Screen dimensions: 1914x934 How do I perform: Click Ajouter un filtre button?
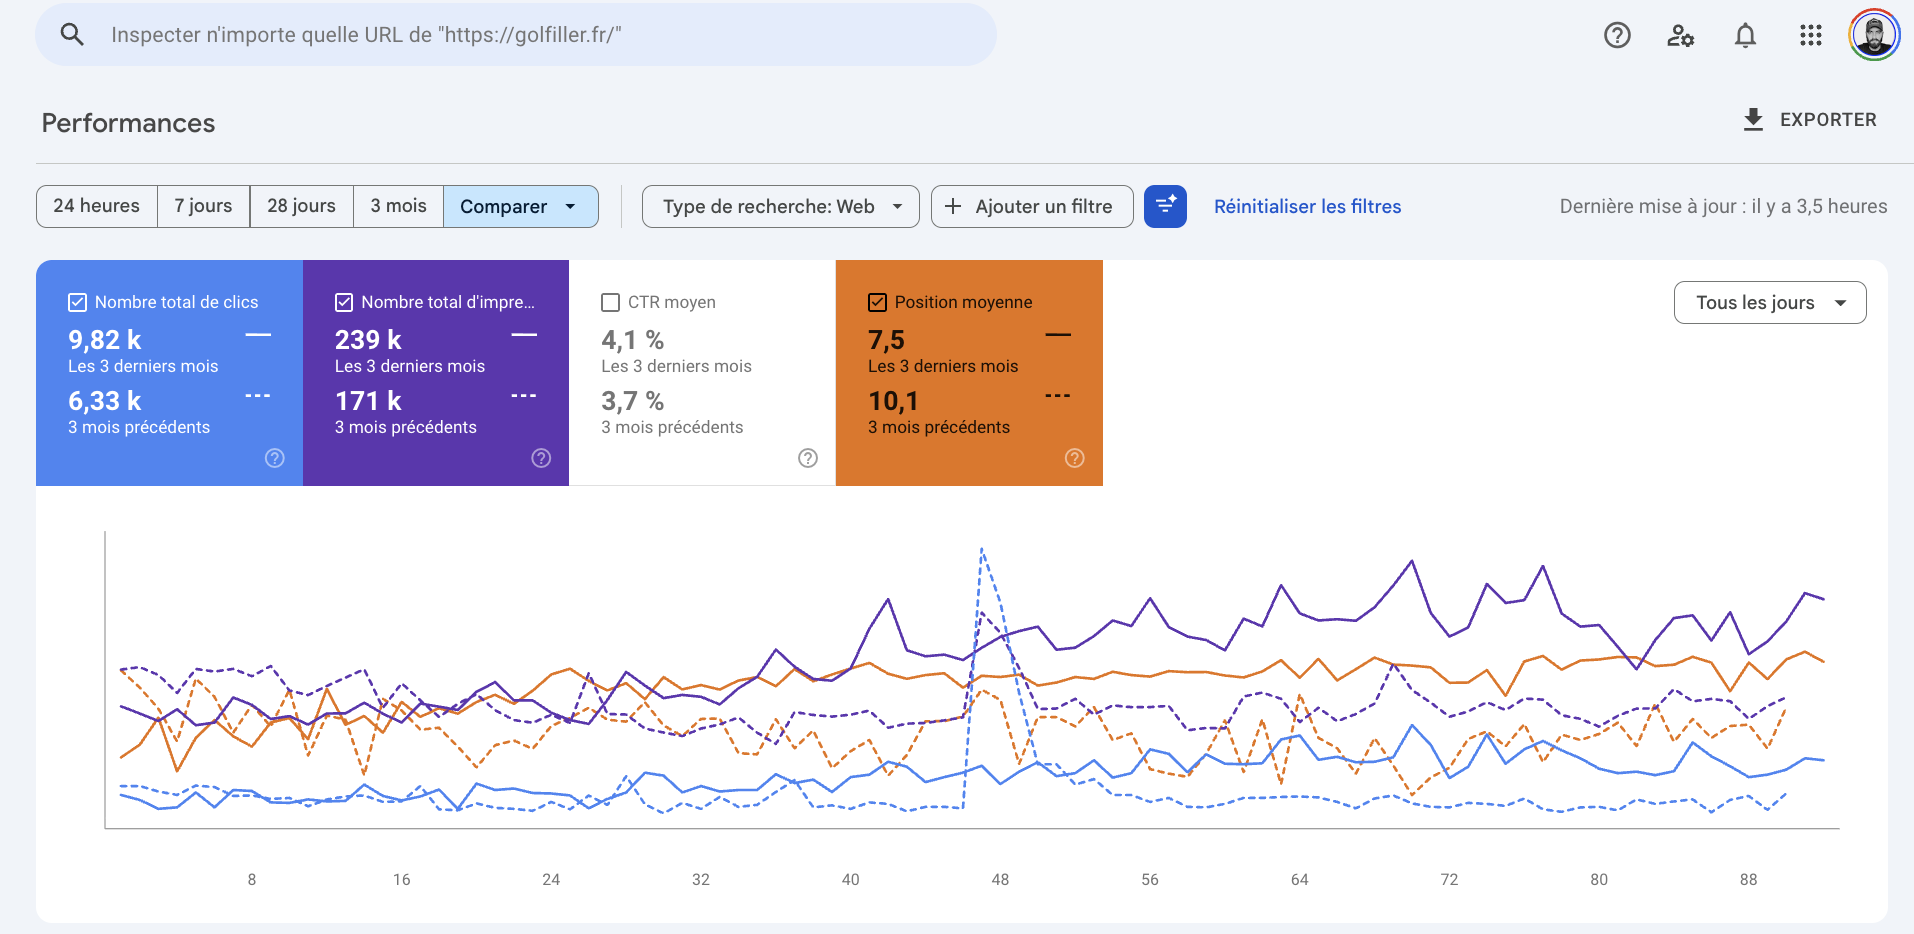pos(1032,206)
